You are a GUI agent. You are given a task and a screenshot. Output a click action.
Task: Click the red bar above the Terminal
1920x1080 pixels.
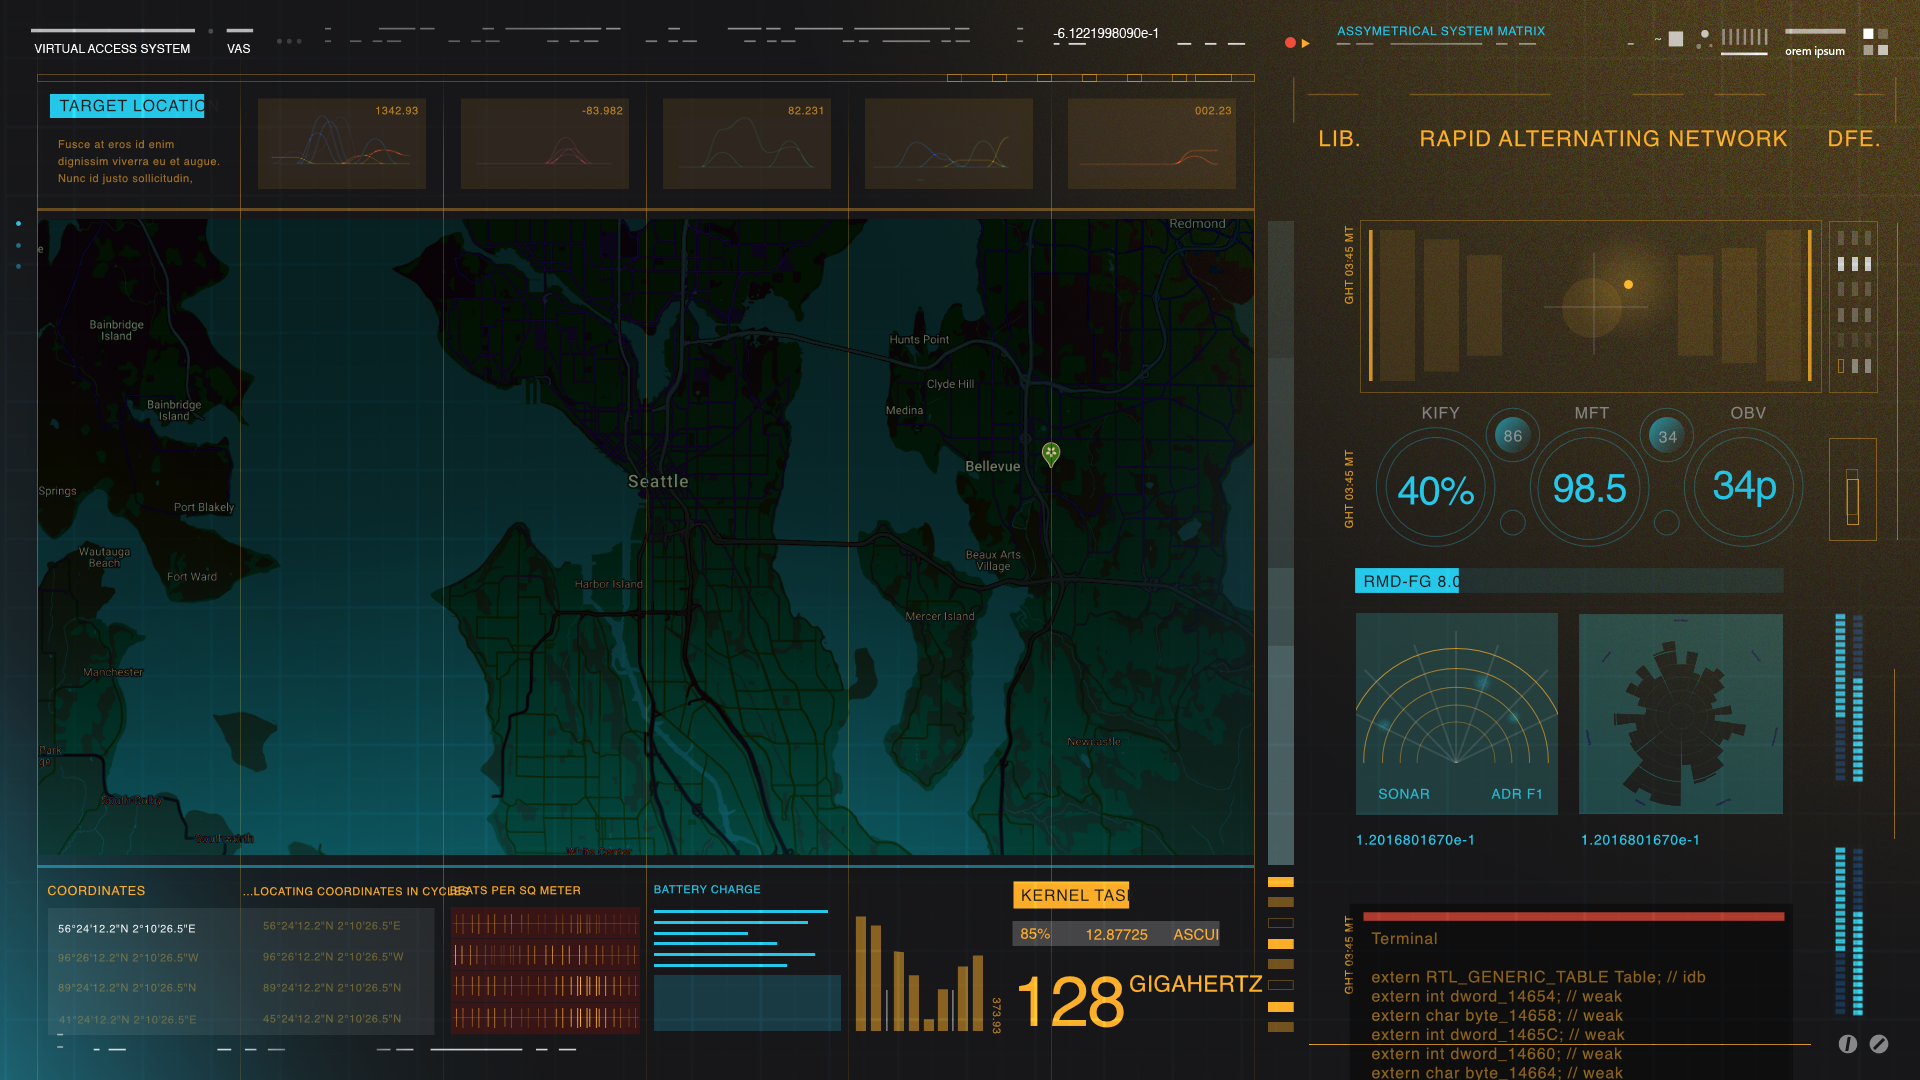pos(1574,916)
